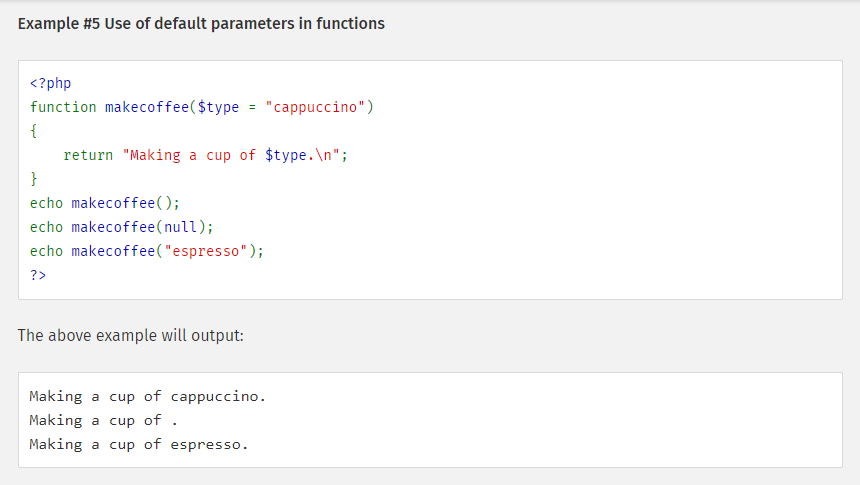Click the opening curly brace line
This screenshot has height=485, width=860.
pos(34,131)
